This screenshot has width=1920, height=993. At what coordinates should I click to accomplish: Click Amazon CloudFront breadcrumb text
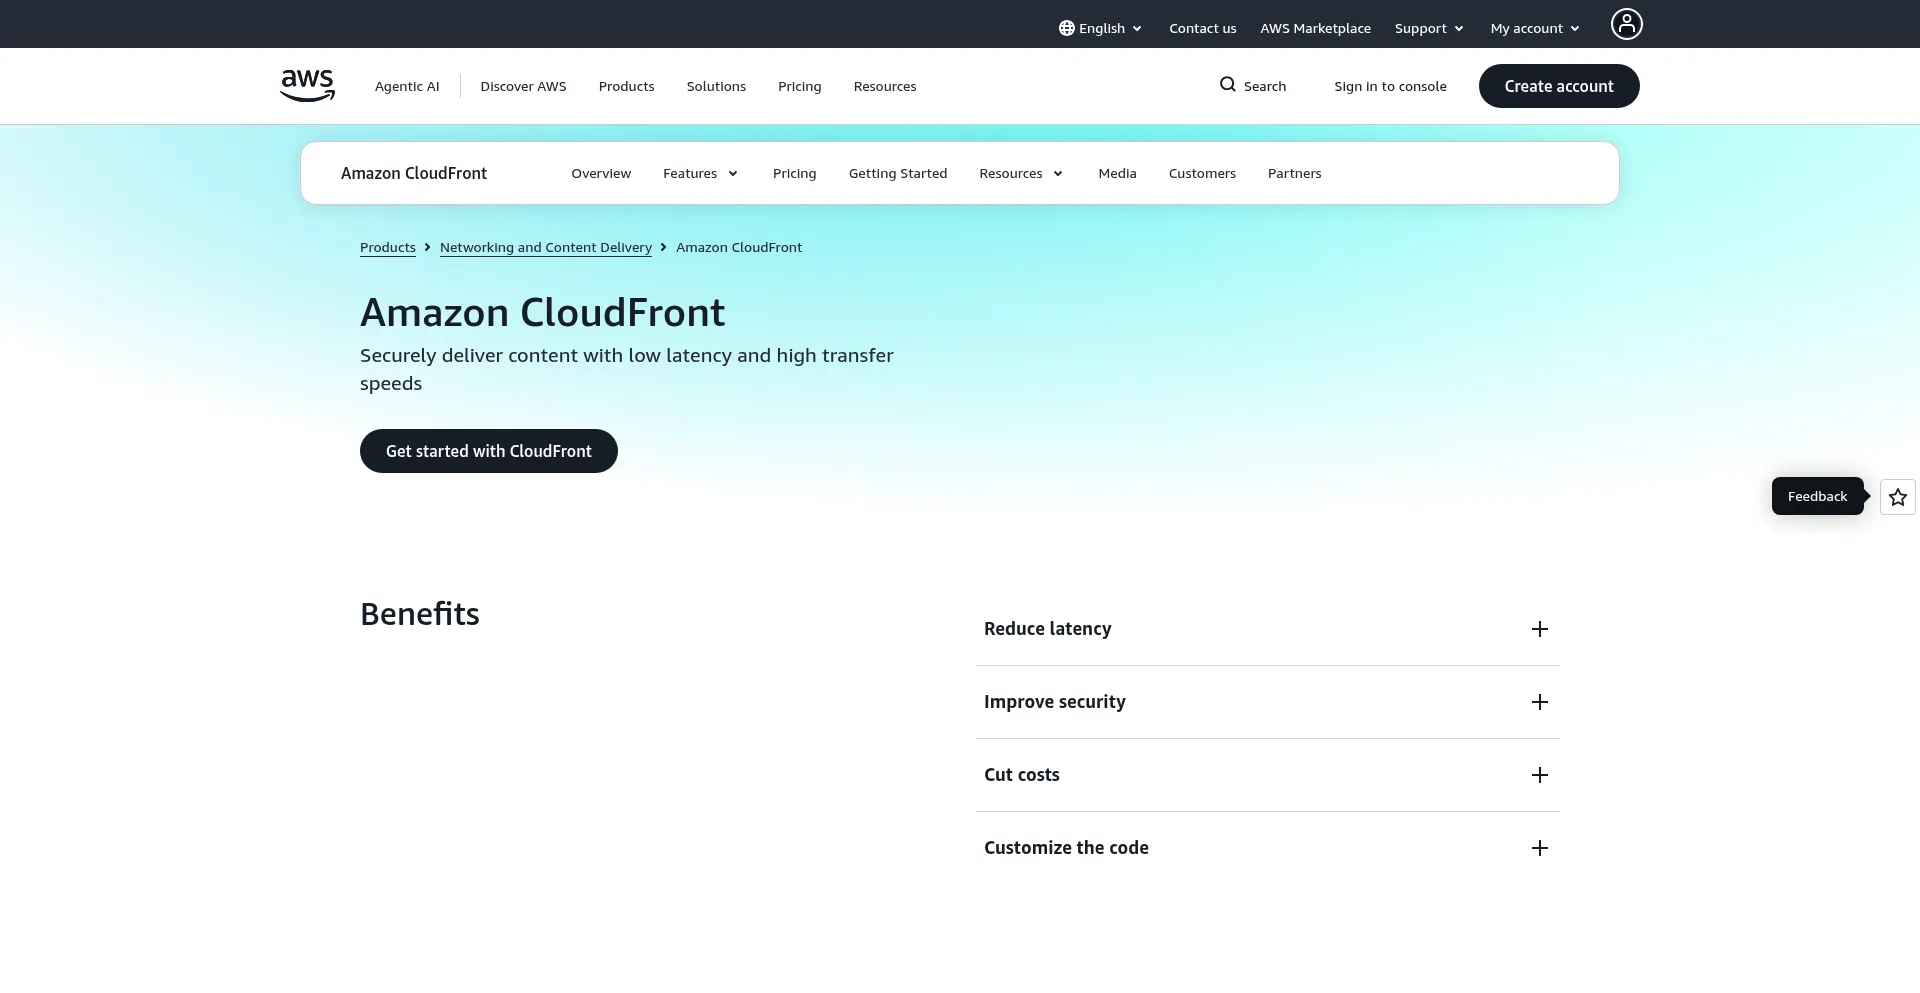point(739,247)
